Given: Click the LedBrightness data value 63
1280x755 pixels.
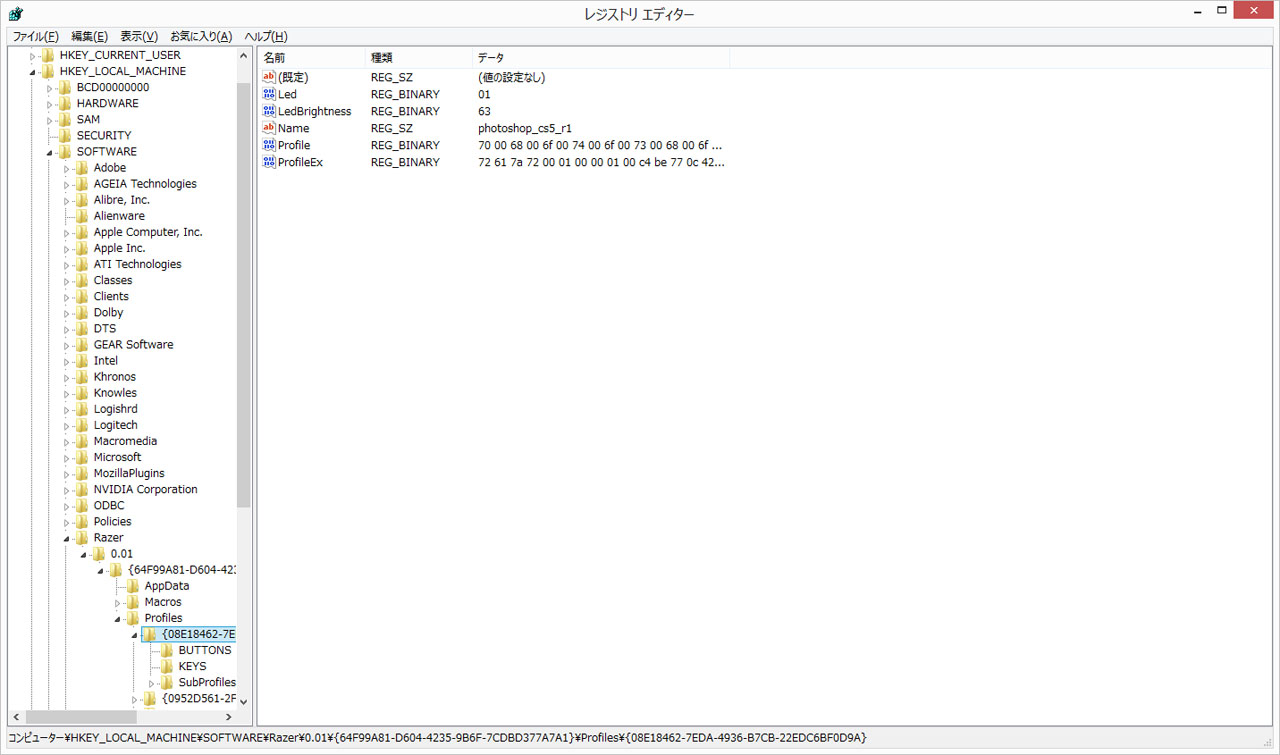Looking at the screenshot, I should click(484, 111).
